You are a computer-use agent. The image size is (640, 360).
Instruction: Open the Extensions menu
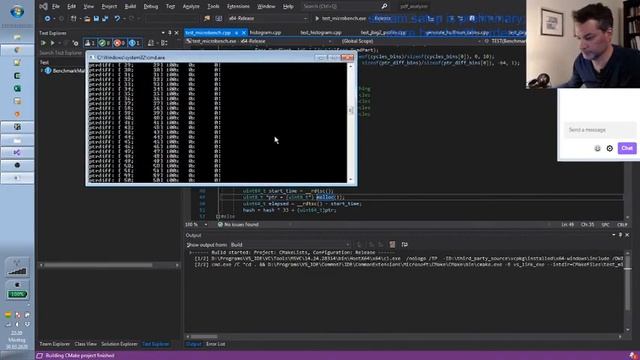238,6
